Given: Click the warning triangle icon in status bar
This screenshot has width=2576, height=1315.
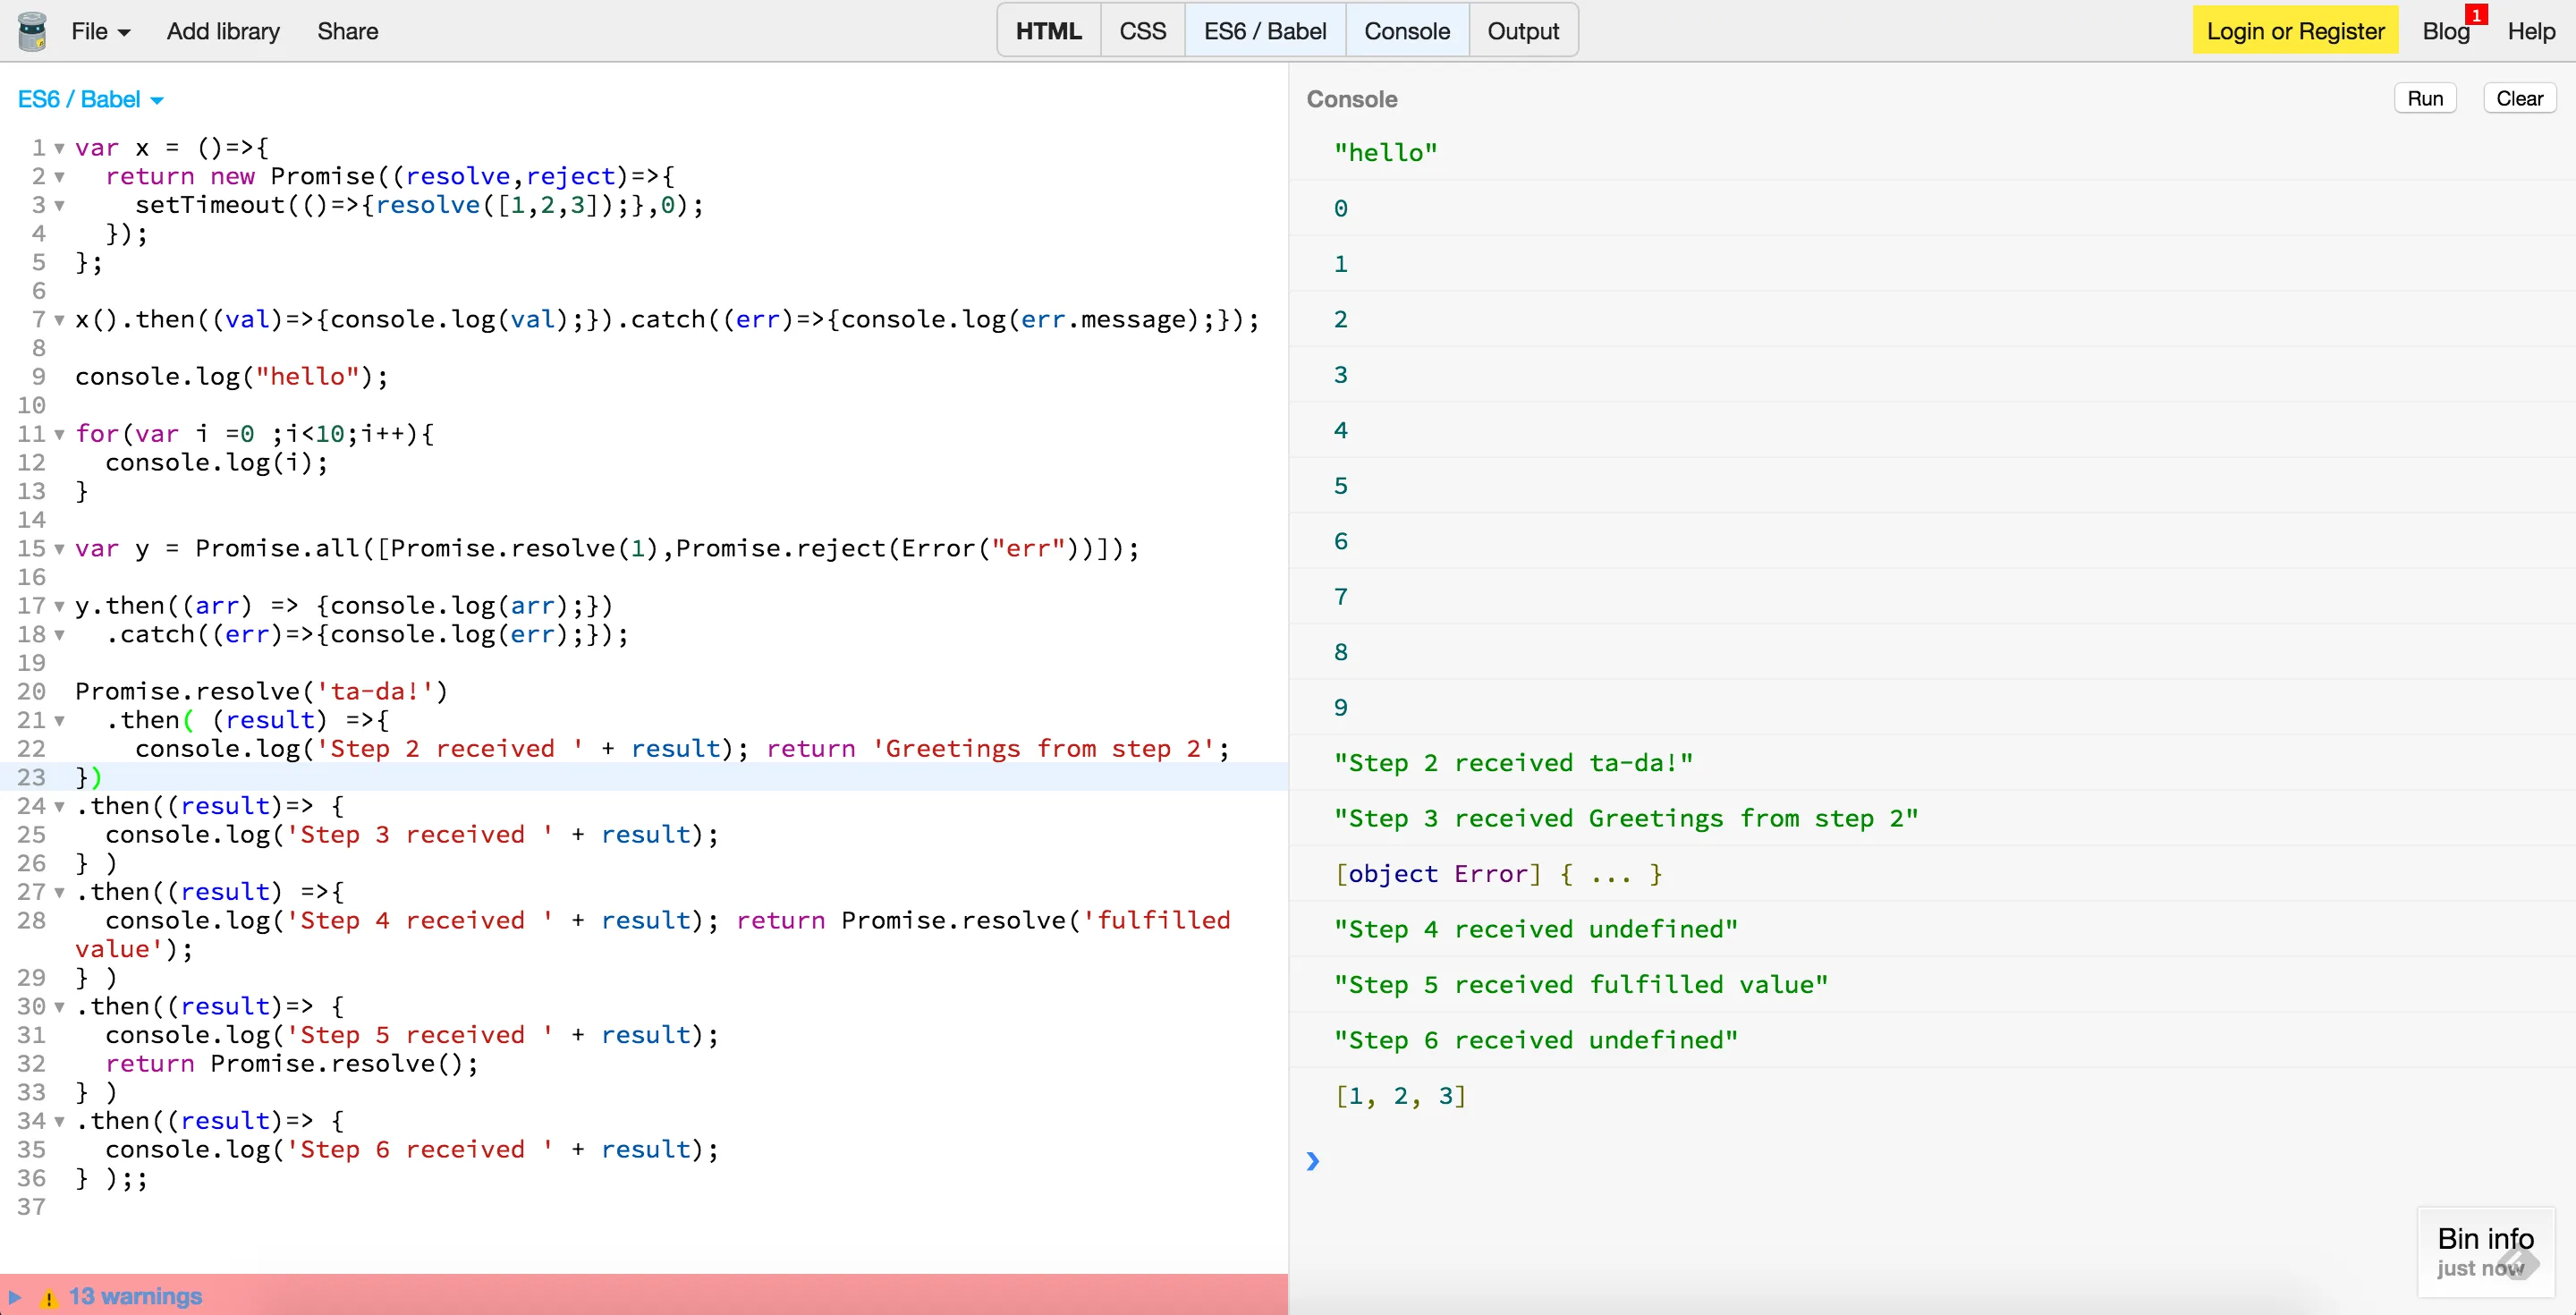Looking at the screenshot, I should 48,1298.
